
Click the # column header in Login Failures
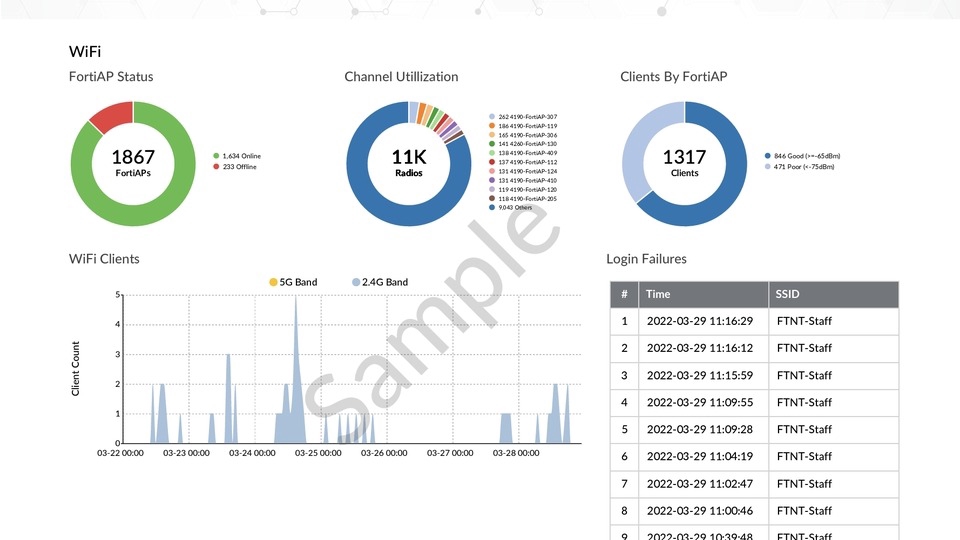[x=624, y=295]
